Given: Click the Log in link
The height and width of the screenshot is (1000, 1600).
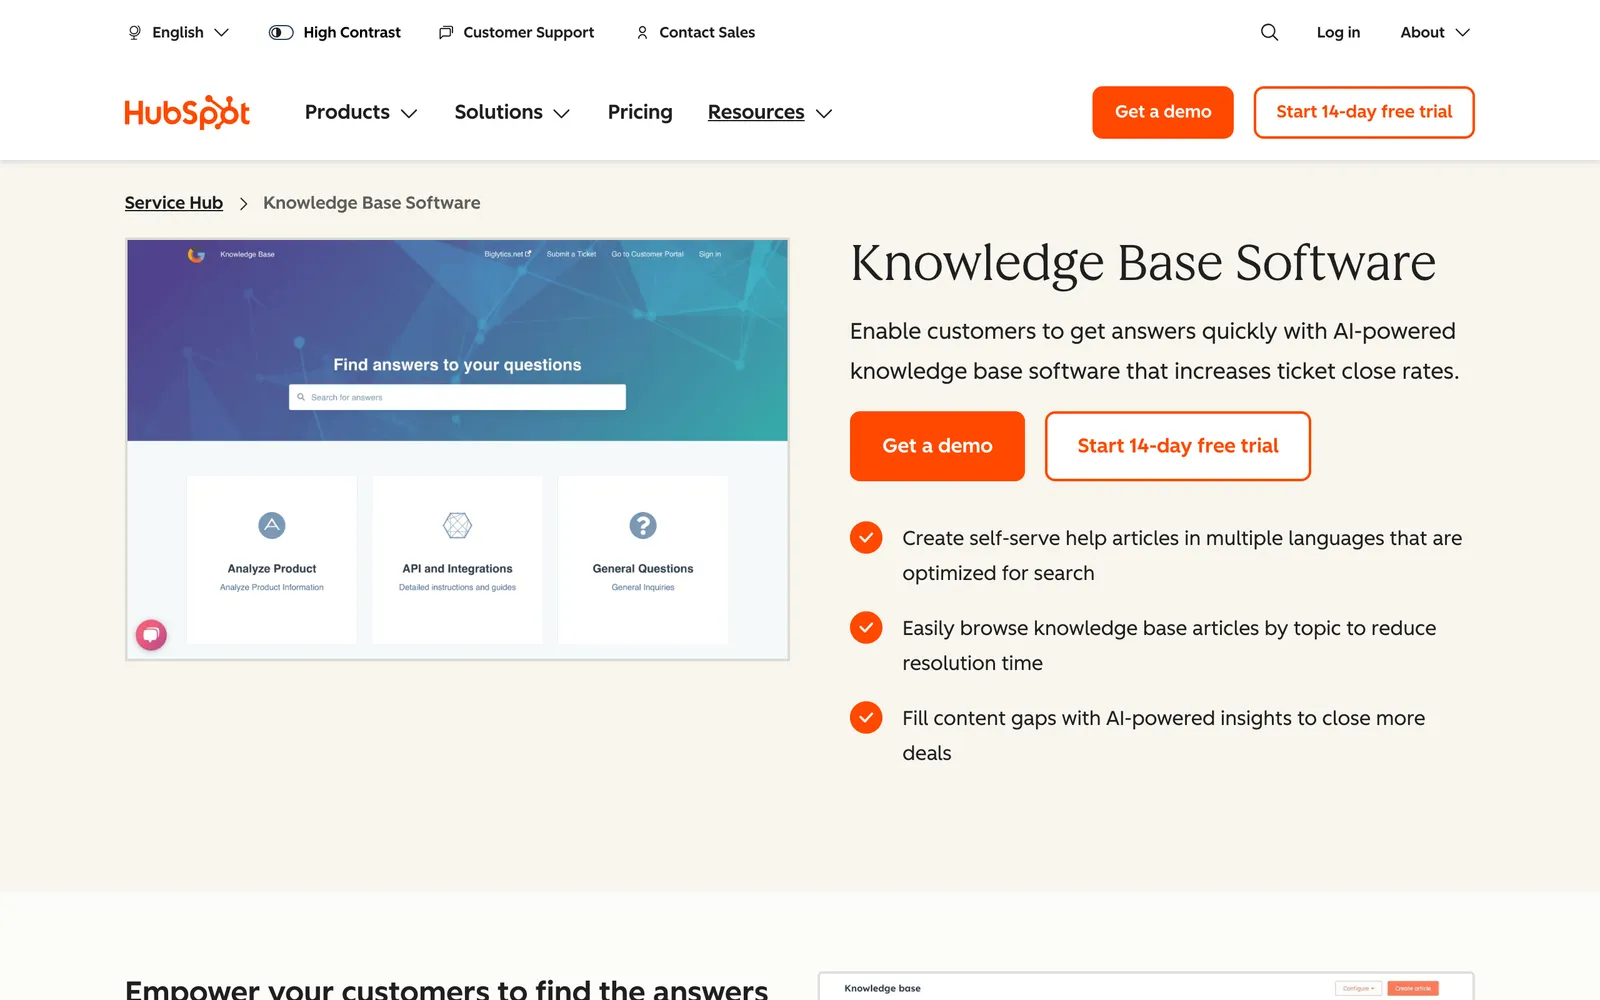Looking at the screenshot, I should pyautogui.click(x=1338, y=32).
